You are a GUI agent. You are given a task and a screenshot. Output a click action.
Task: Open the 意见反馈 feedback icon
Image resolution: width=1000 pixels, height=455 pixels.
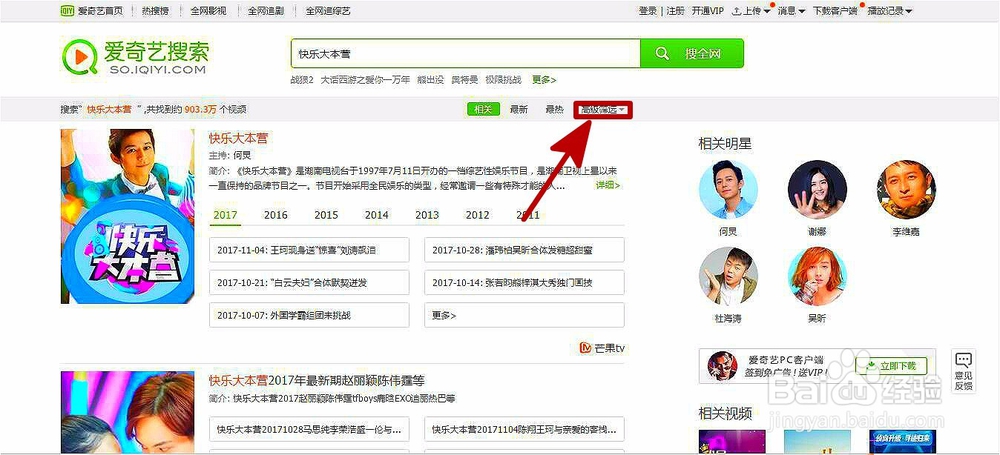(963, 371)
